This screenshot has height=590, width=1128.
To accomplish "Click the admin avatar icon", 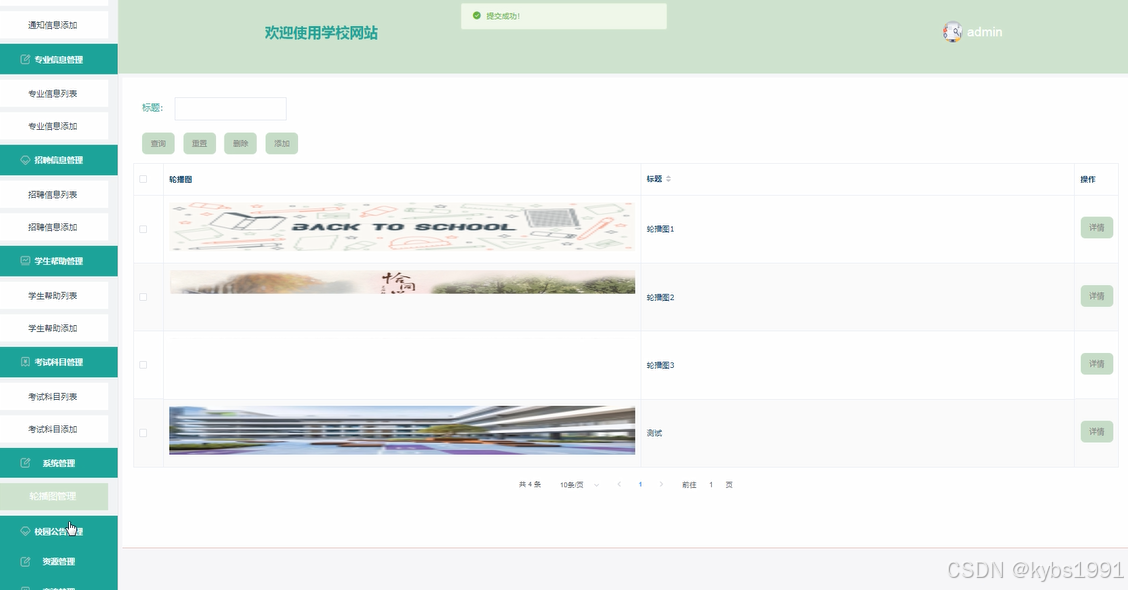I will (952, 32).
